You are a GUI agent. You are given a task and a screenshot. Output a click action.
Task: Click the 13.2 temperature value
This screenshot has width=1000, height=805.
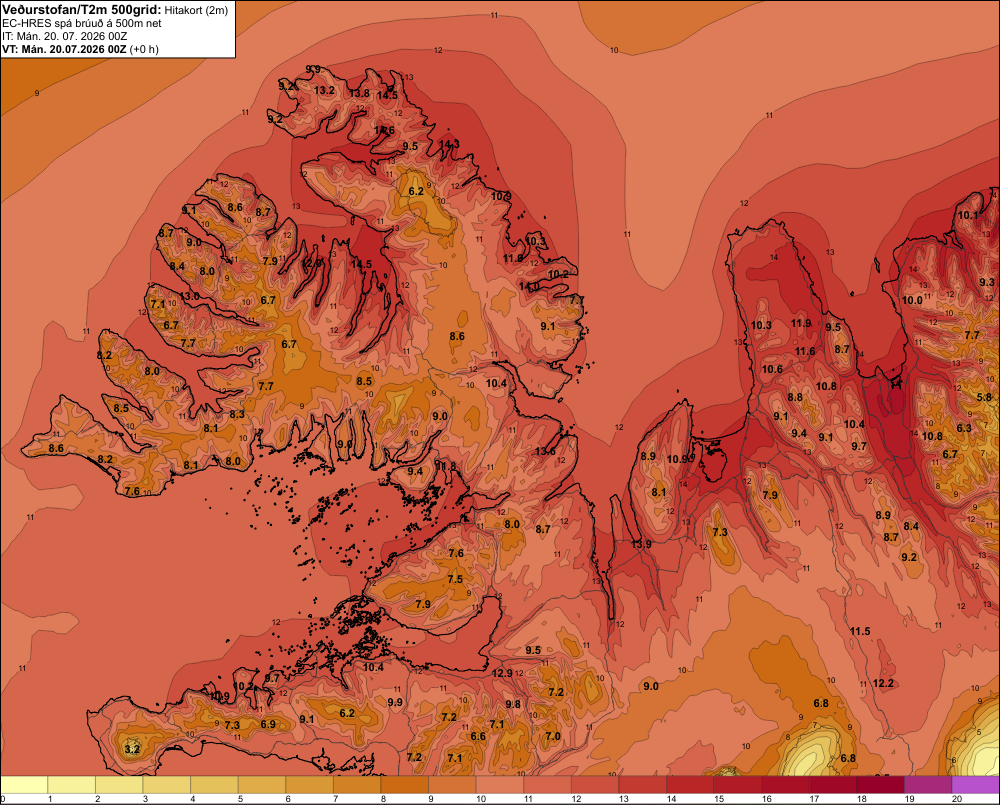(x=324, y=91)
